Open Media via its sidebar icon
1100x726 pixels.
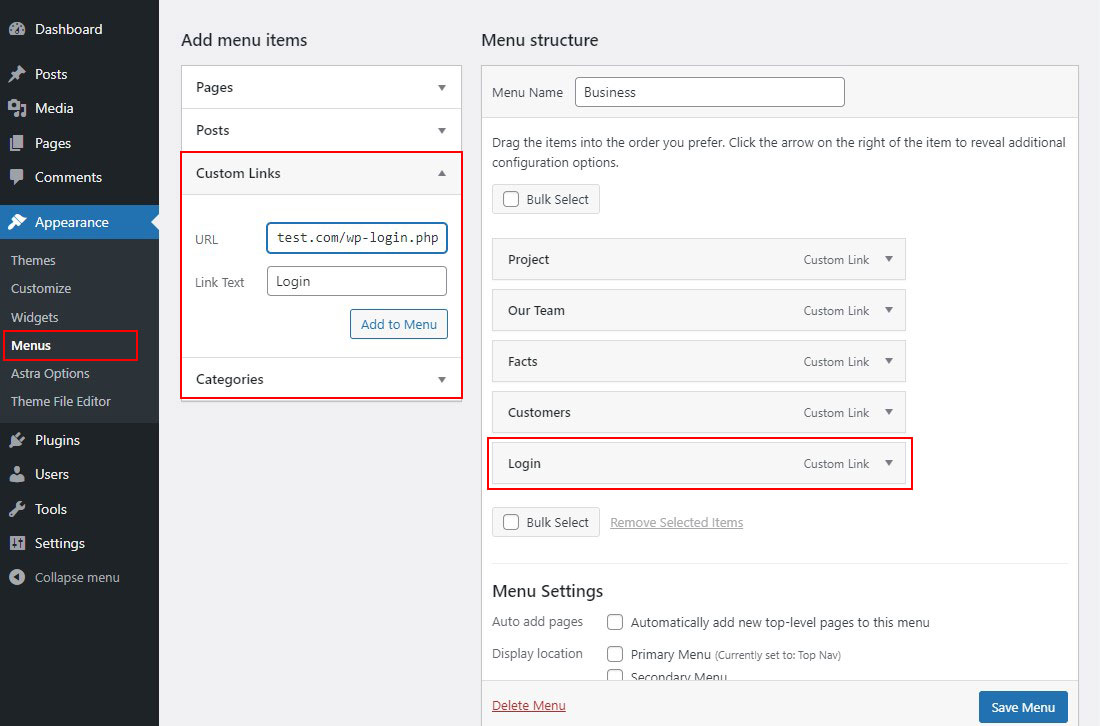(x=17, y=108)
